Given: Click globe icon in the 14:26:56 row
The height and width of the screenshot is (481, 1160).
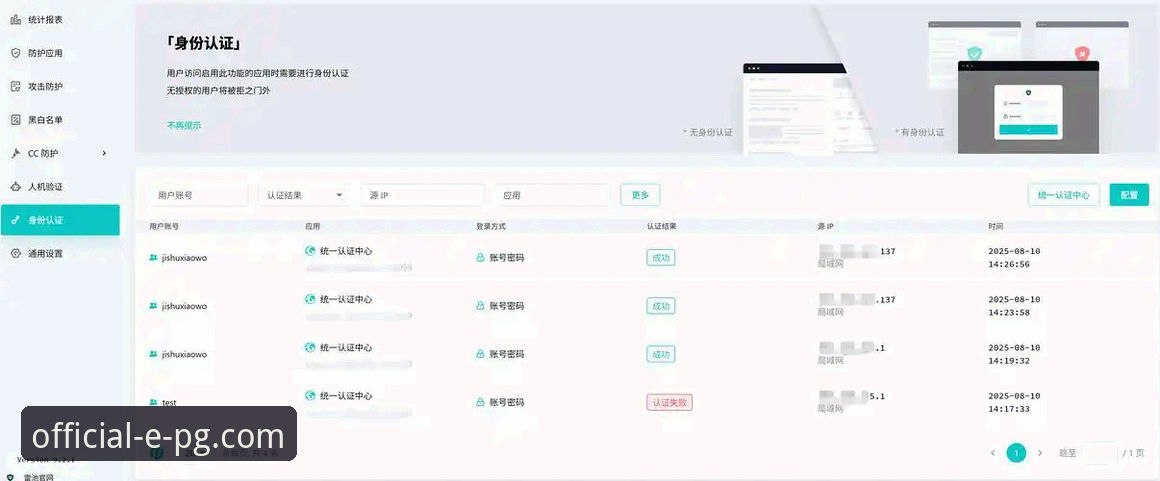Looking at the screenshot, I should pos(310,251).
